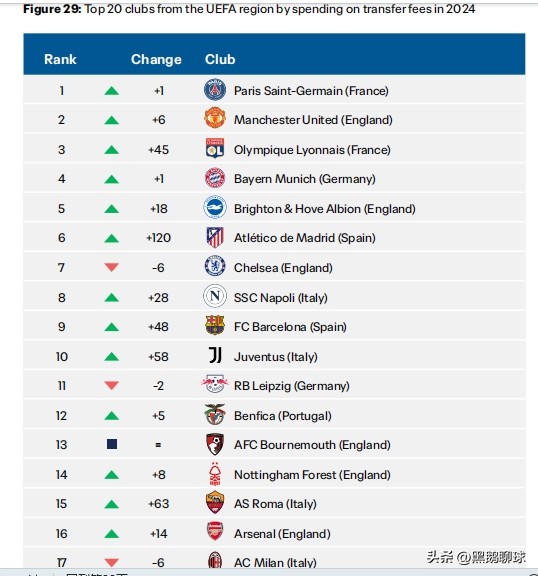Click the Figure 29 caption title
Viewport: 538px width, 576px height.
tap(249, 9)
